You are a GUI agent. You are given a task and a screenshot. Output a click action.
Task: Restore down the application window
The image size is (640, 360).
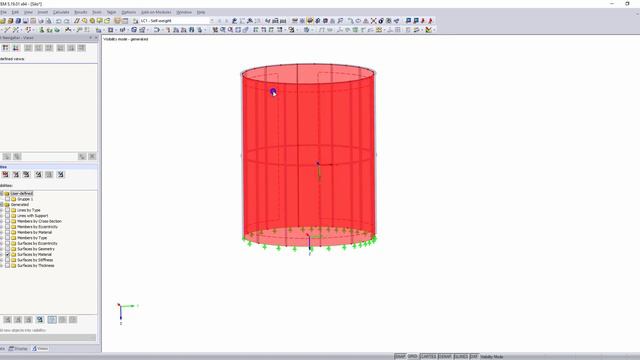pos(627,4)
